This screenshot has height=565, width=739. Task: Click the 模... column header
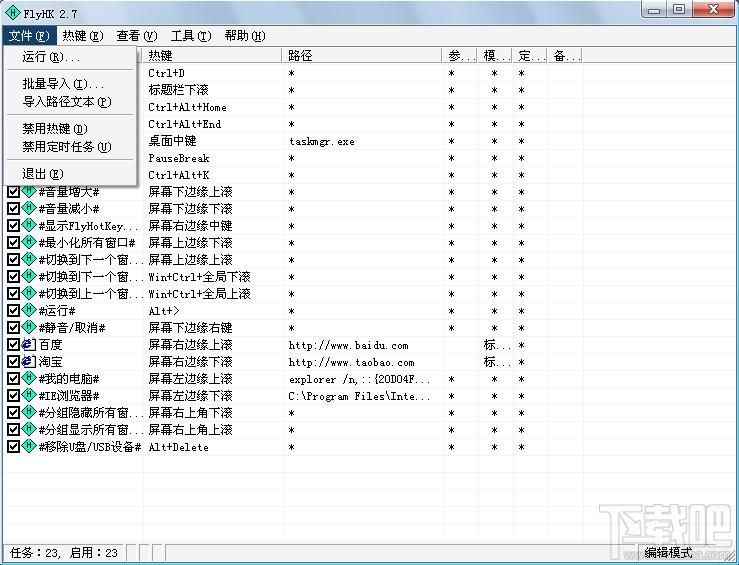pos(495,56)
